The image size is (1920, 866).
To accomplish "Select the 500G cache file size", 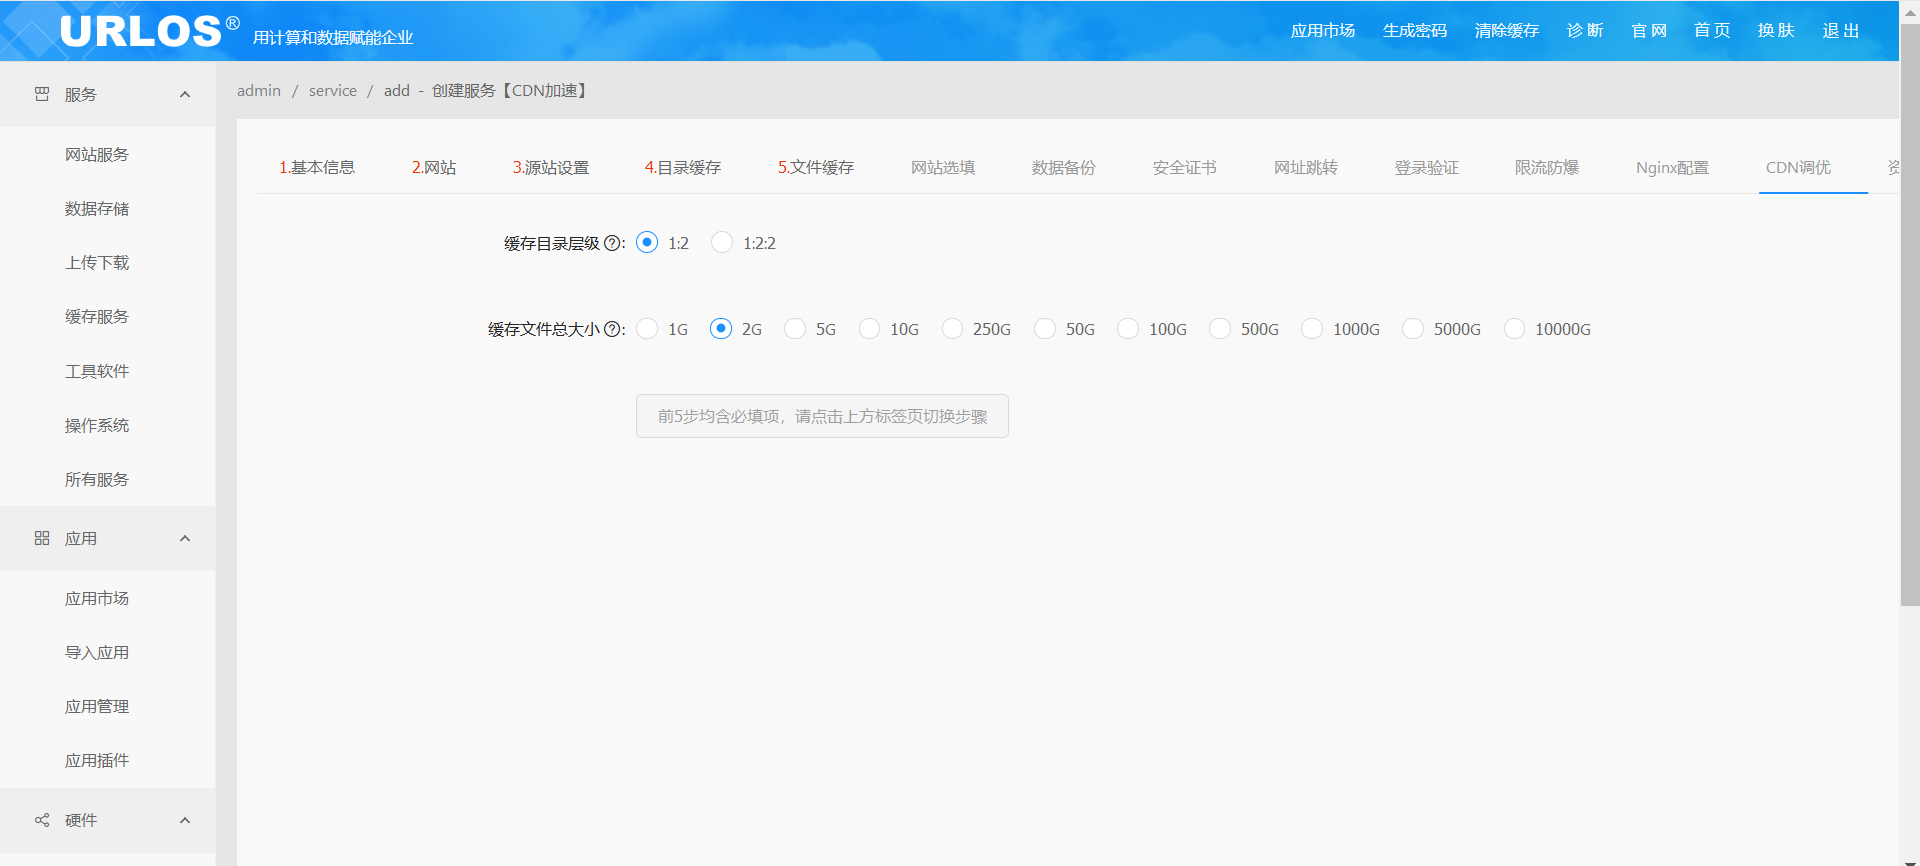I will pyautogui.click(x=1220, y=329).
